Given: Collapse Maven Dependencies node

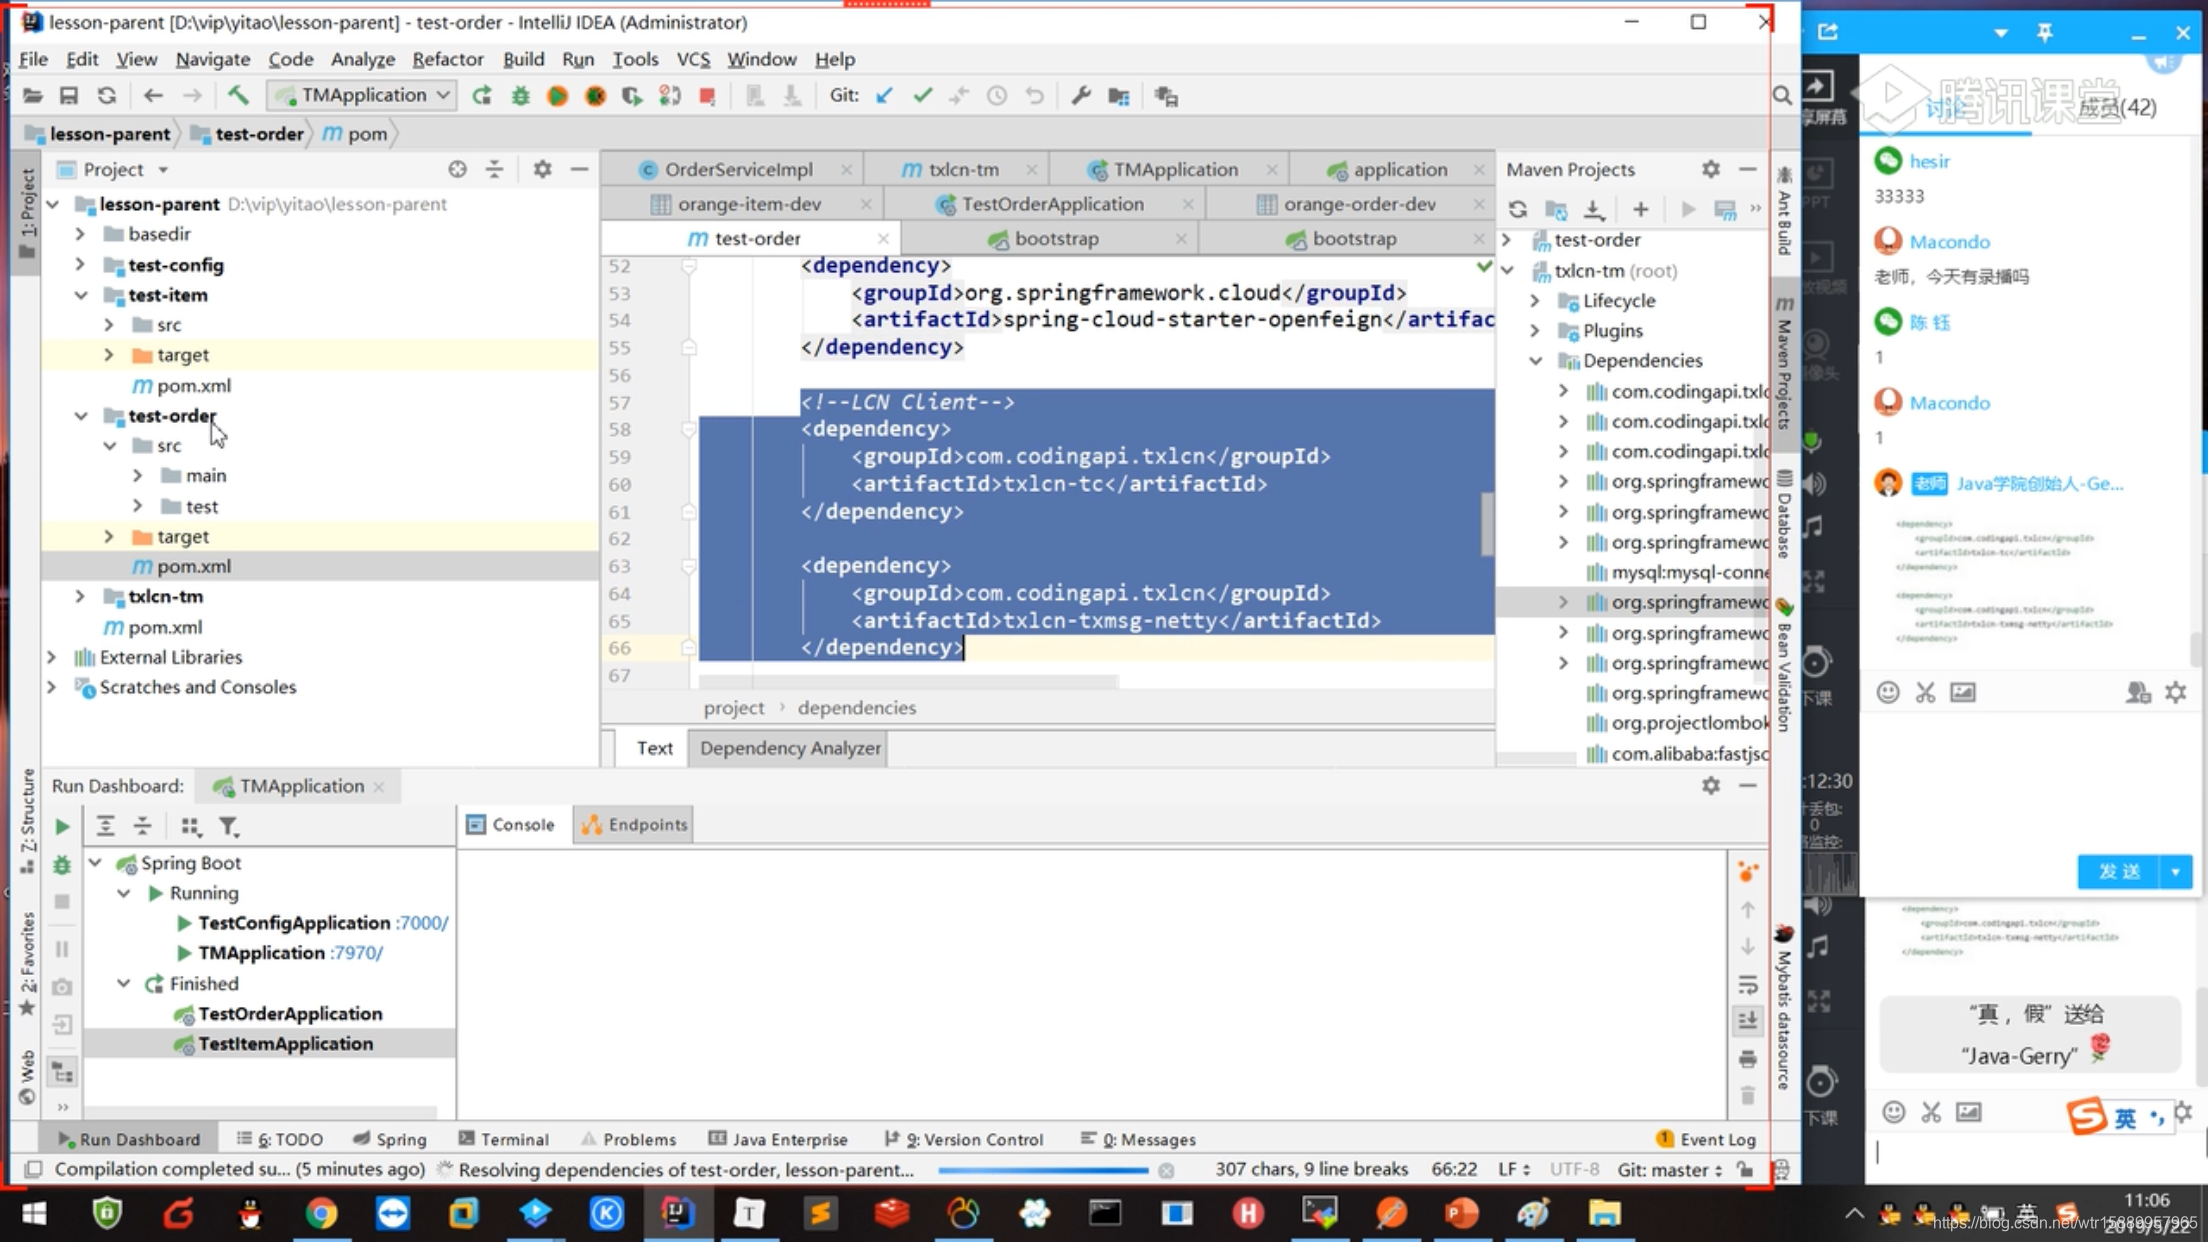Looking at the screenshot, I should click(x=1535, y=361).
